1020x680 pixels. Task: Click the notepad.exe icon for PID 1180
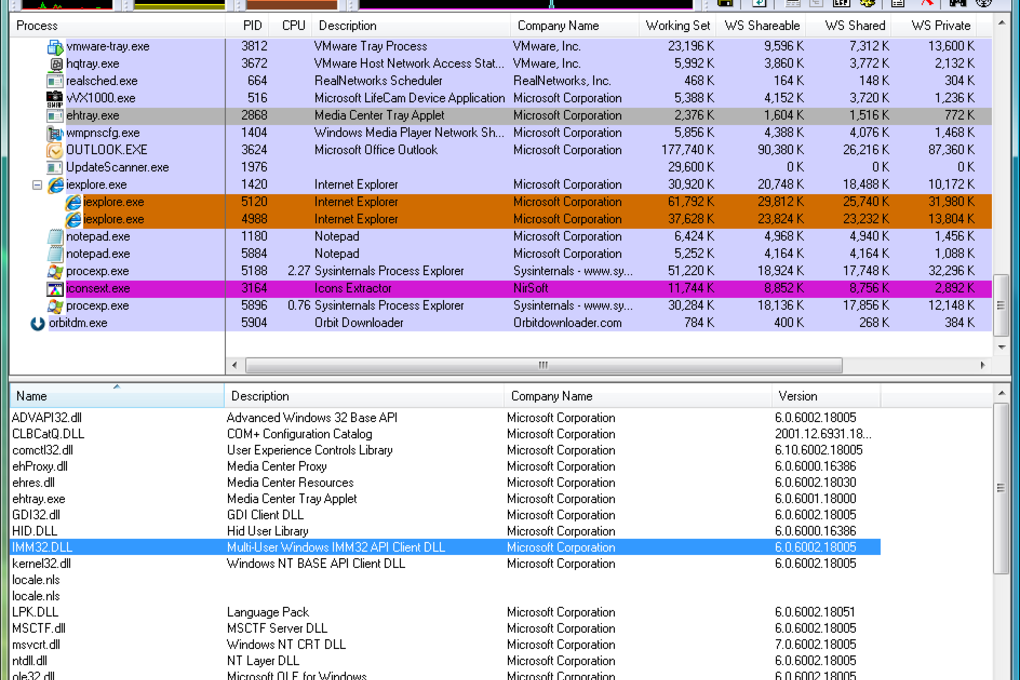pos(55,236)
